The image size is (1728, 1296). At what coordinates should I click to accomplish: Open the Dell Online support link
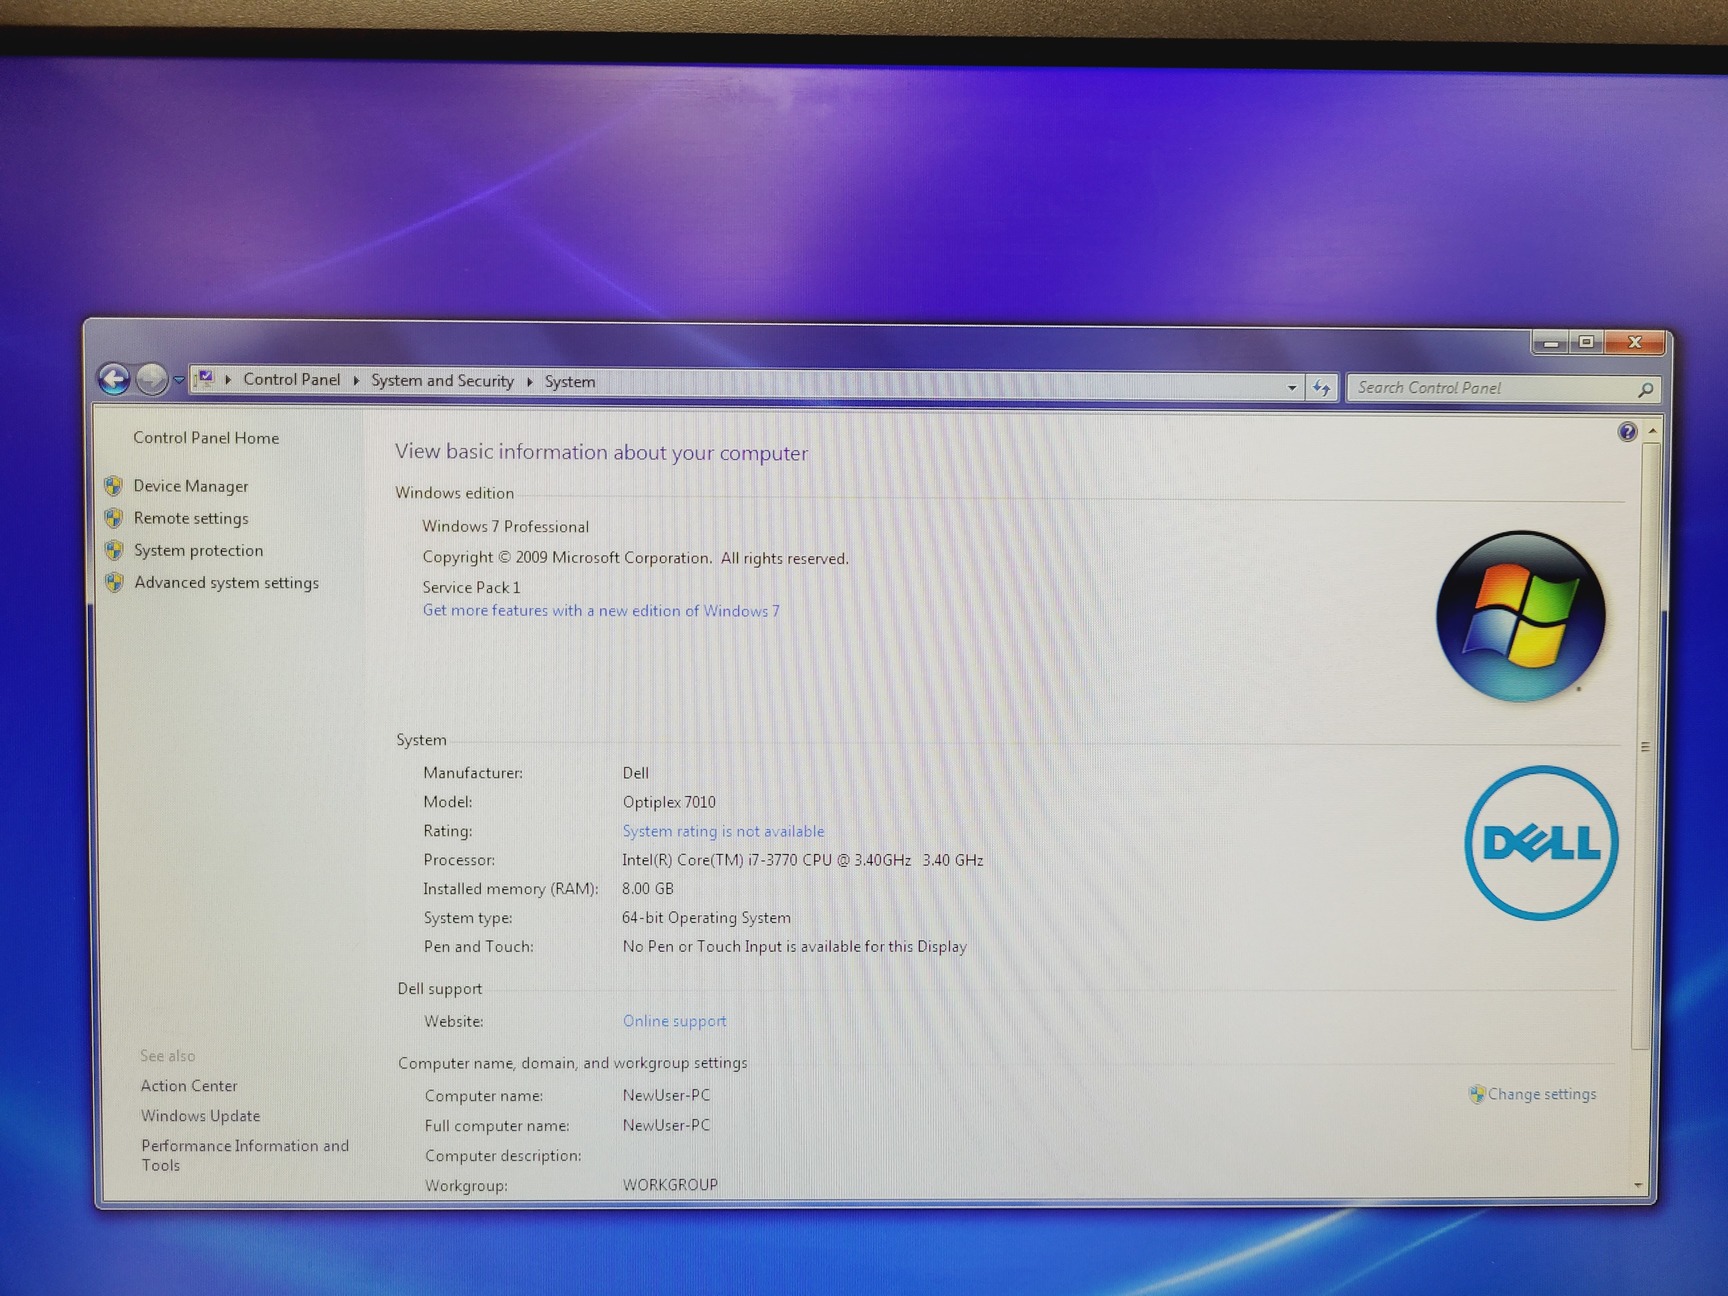pos(674,1021)
